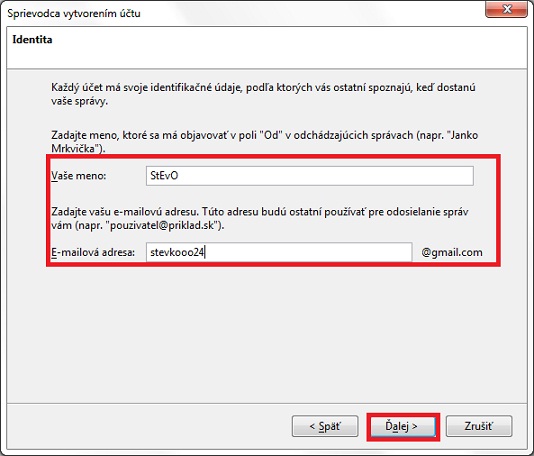Click the "Každý účet má svoje" intro paragraph

[263, 94]
